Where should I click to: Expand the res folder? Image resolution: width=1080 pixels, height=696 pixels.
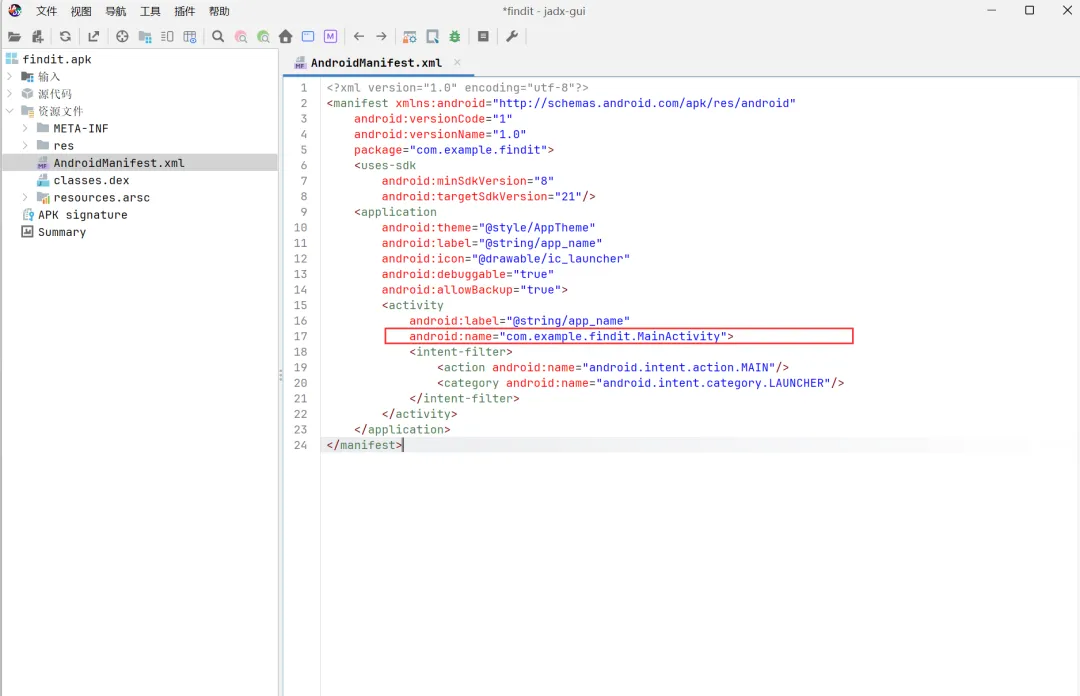(x=25, y=145)
